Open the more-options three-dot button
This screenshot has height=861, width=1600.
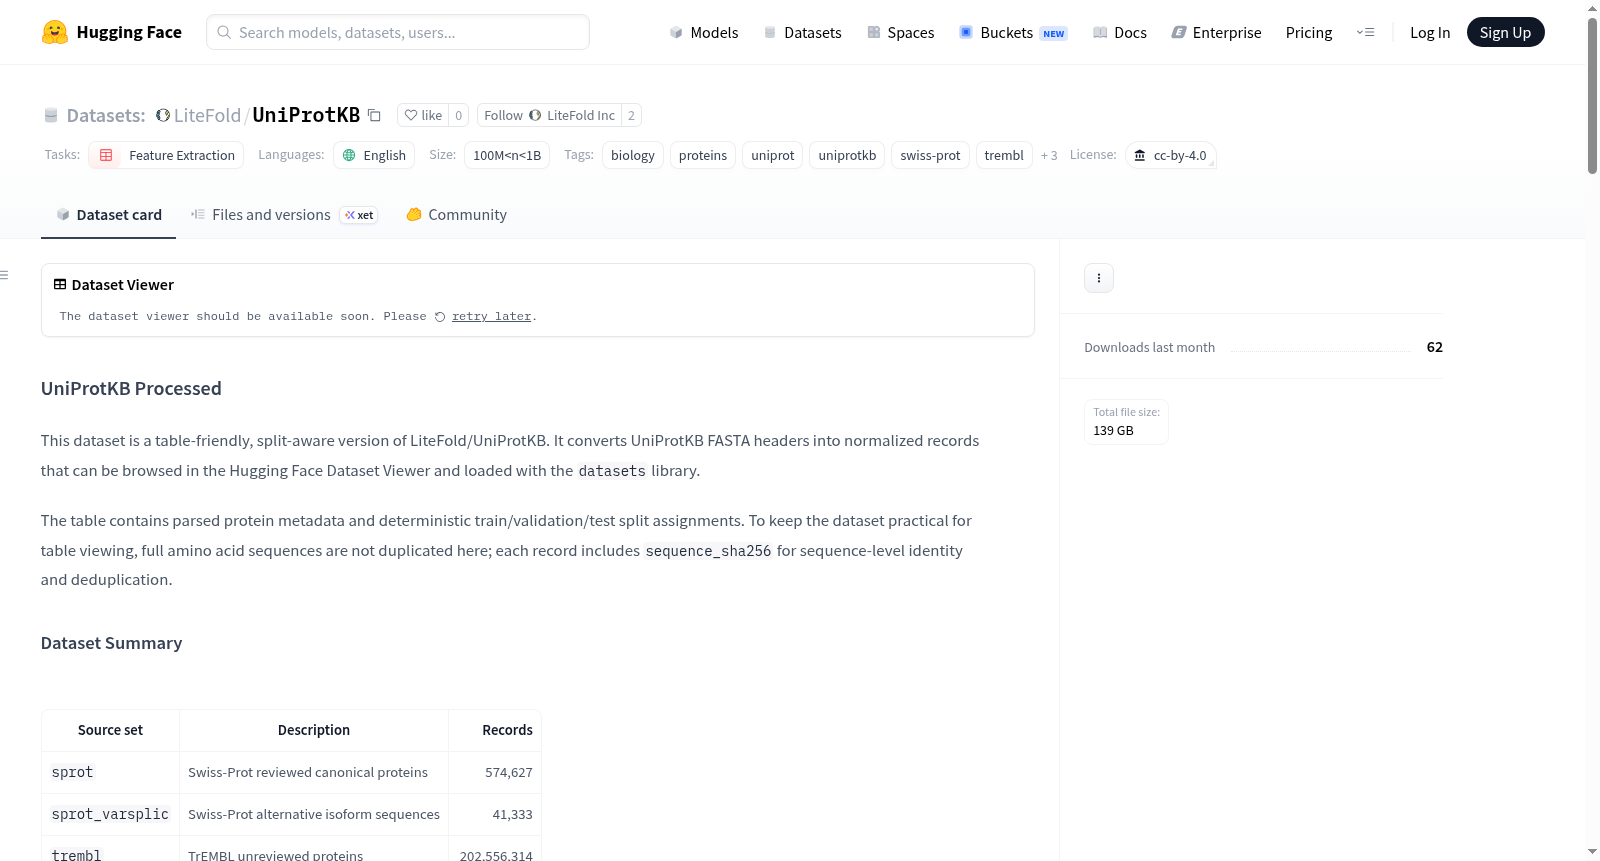(x=1099, y=278)
